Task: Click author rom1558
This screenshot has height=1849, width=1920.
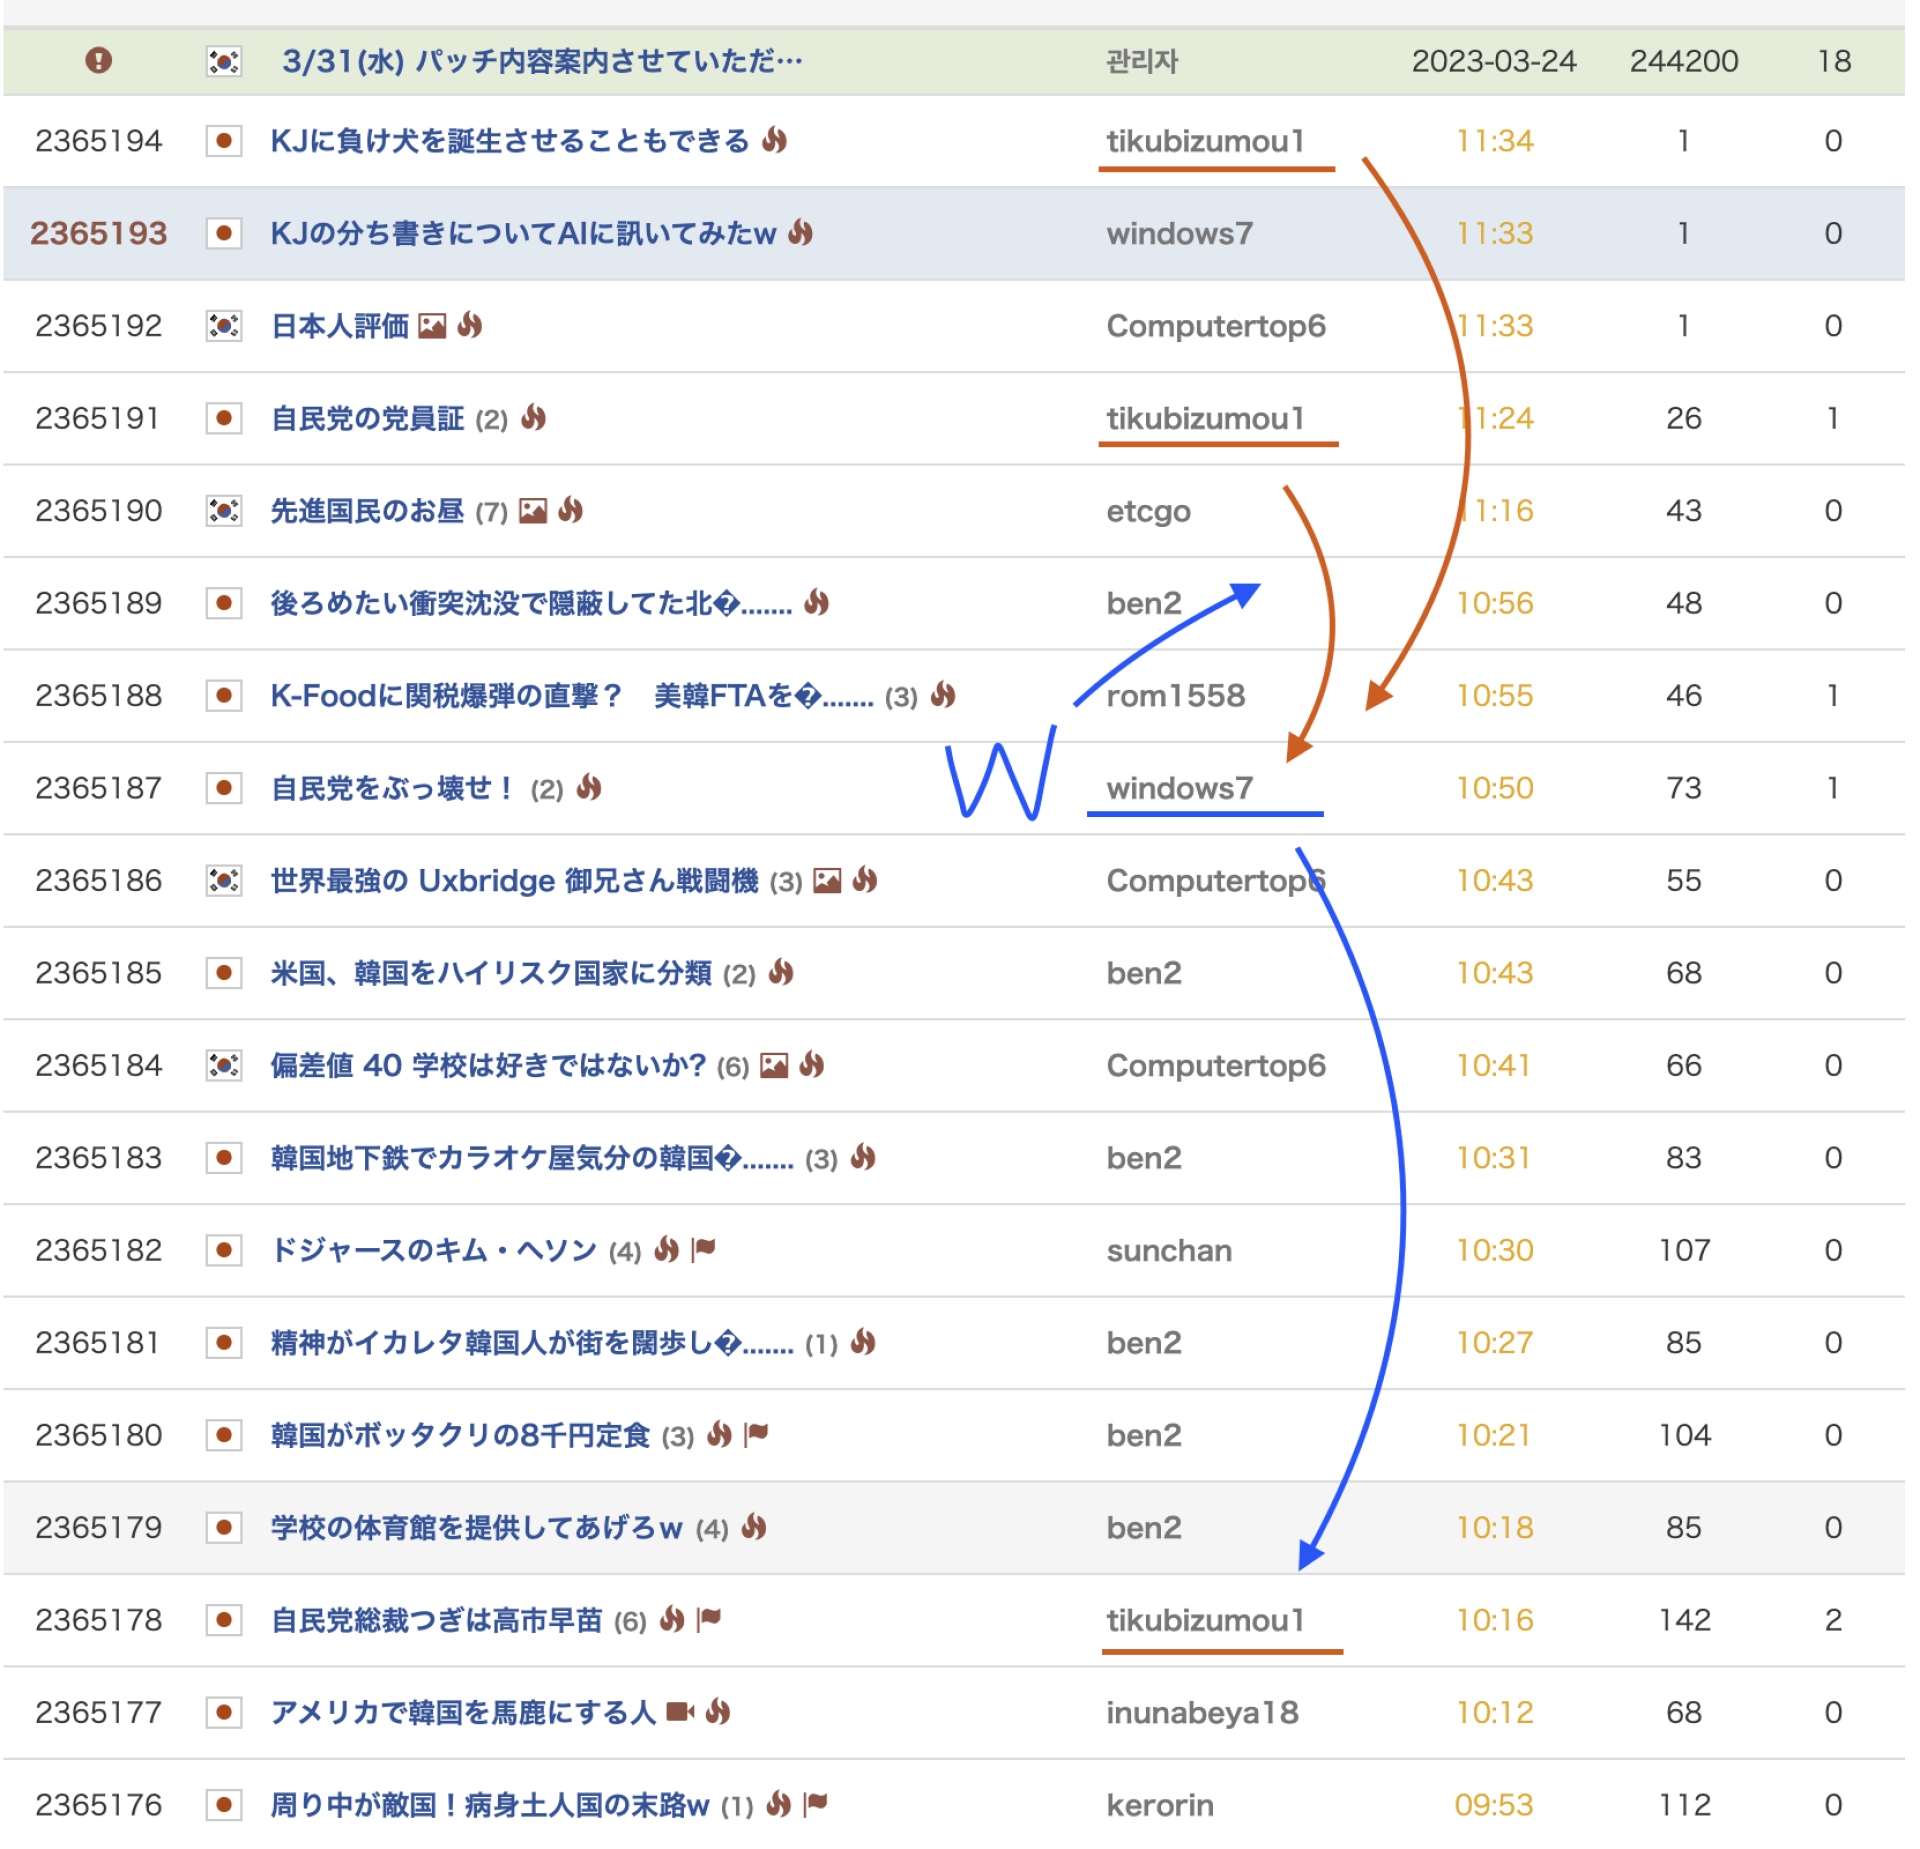Action: click(x=1175, y=696)
